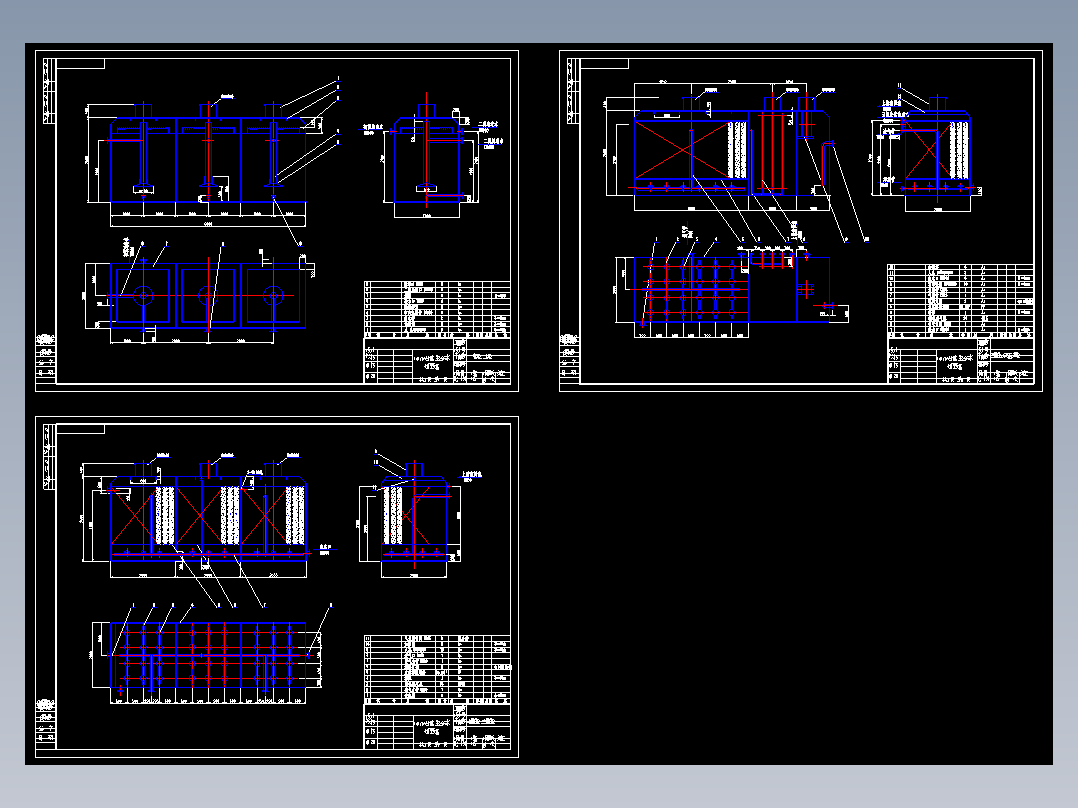Click the parts list table in top-right sheet
The height and width of the screenshot is (808, 1078).
pos(960,299)
